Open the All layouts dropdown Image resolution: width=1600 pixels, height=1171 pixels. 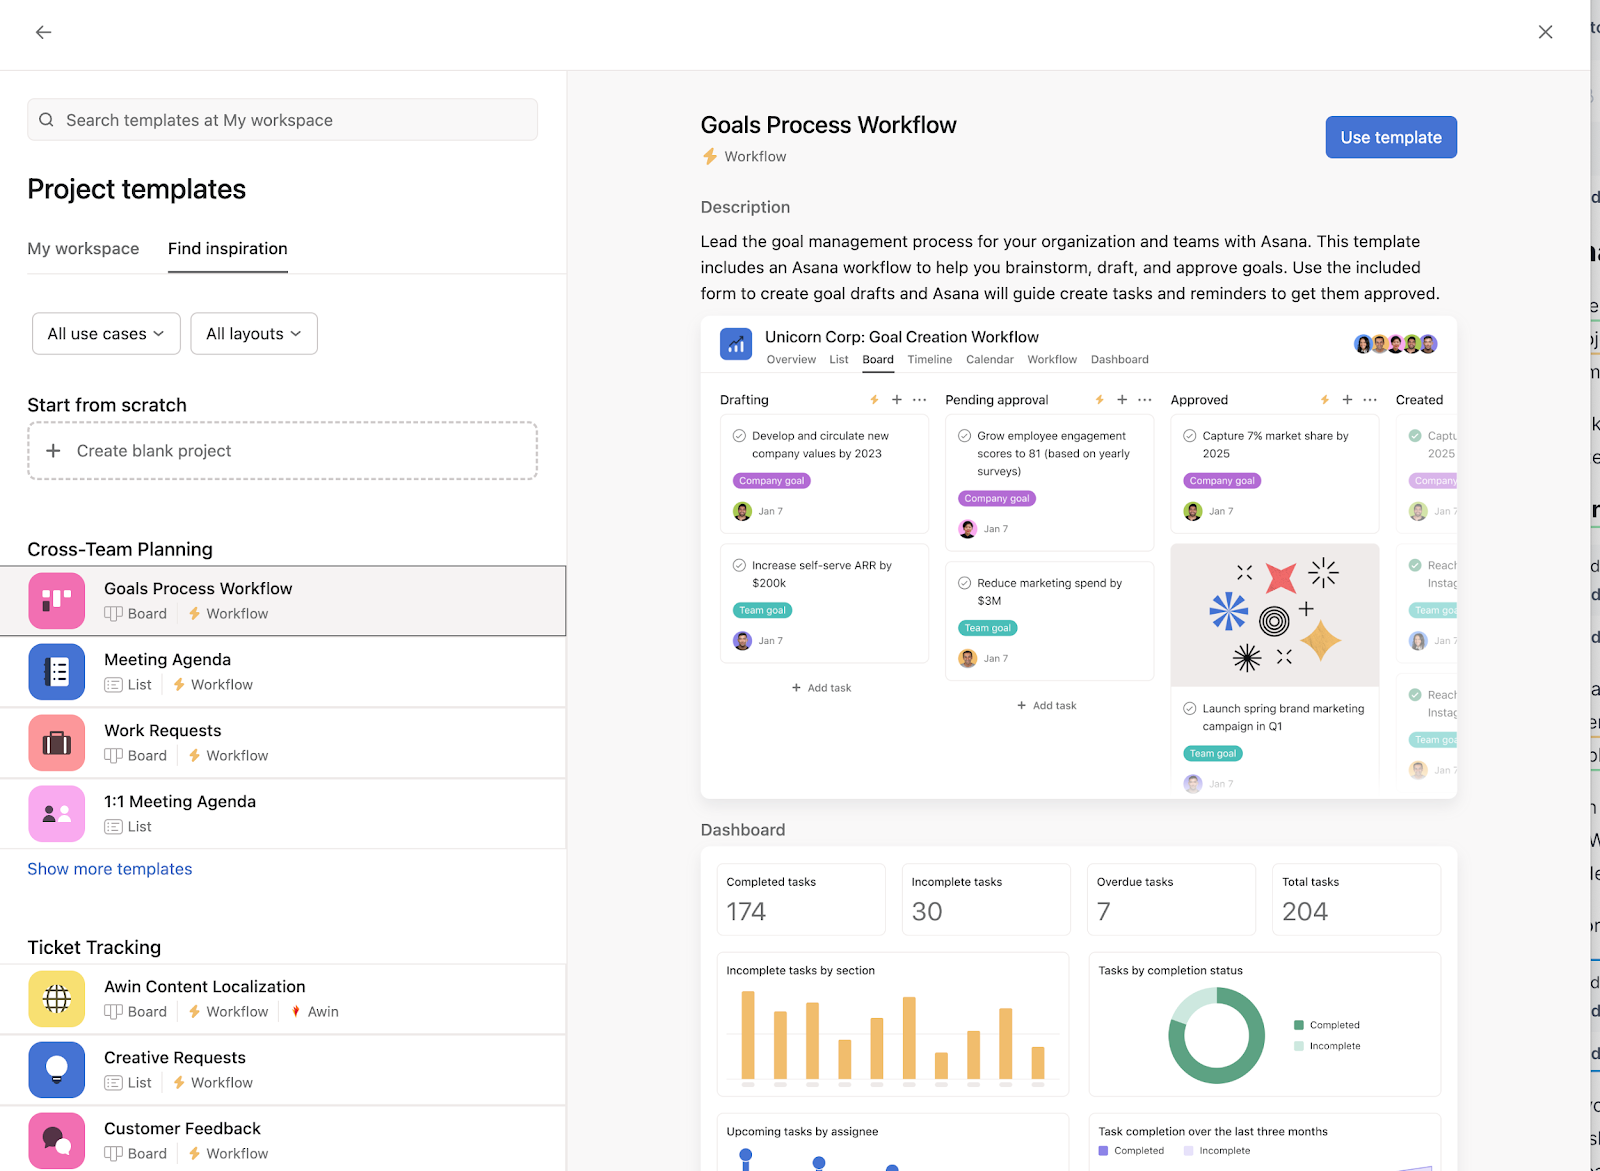coord(254,334)
